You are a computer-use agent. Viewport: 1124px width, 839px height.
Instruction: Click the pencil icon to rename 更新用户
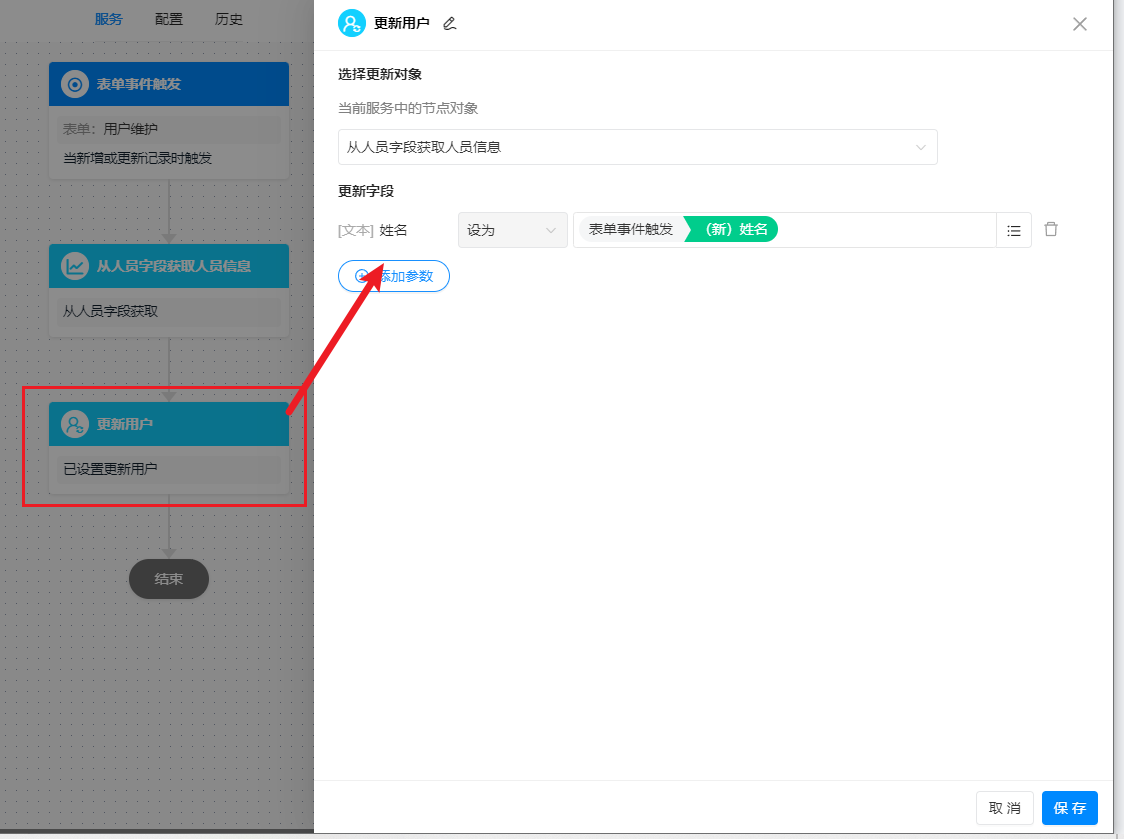[448, 23]
